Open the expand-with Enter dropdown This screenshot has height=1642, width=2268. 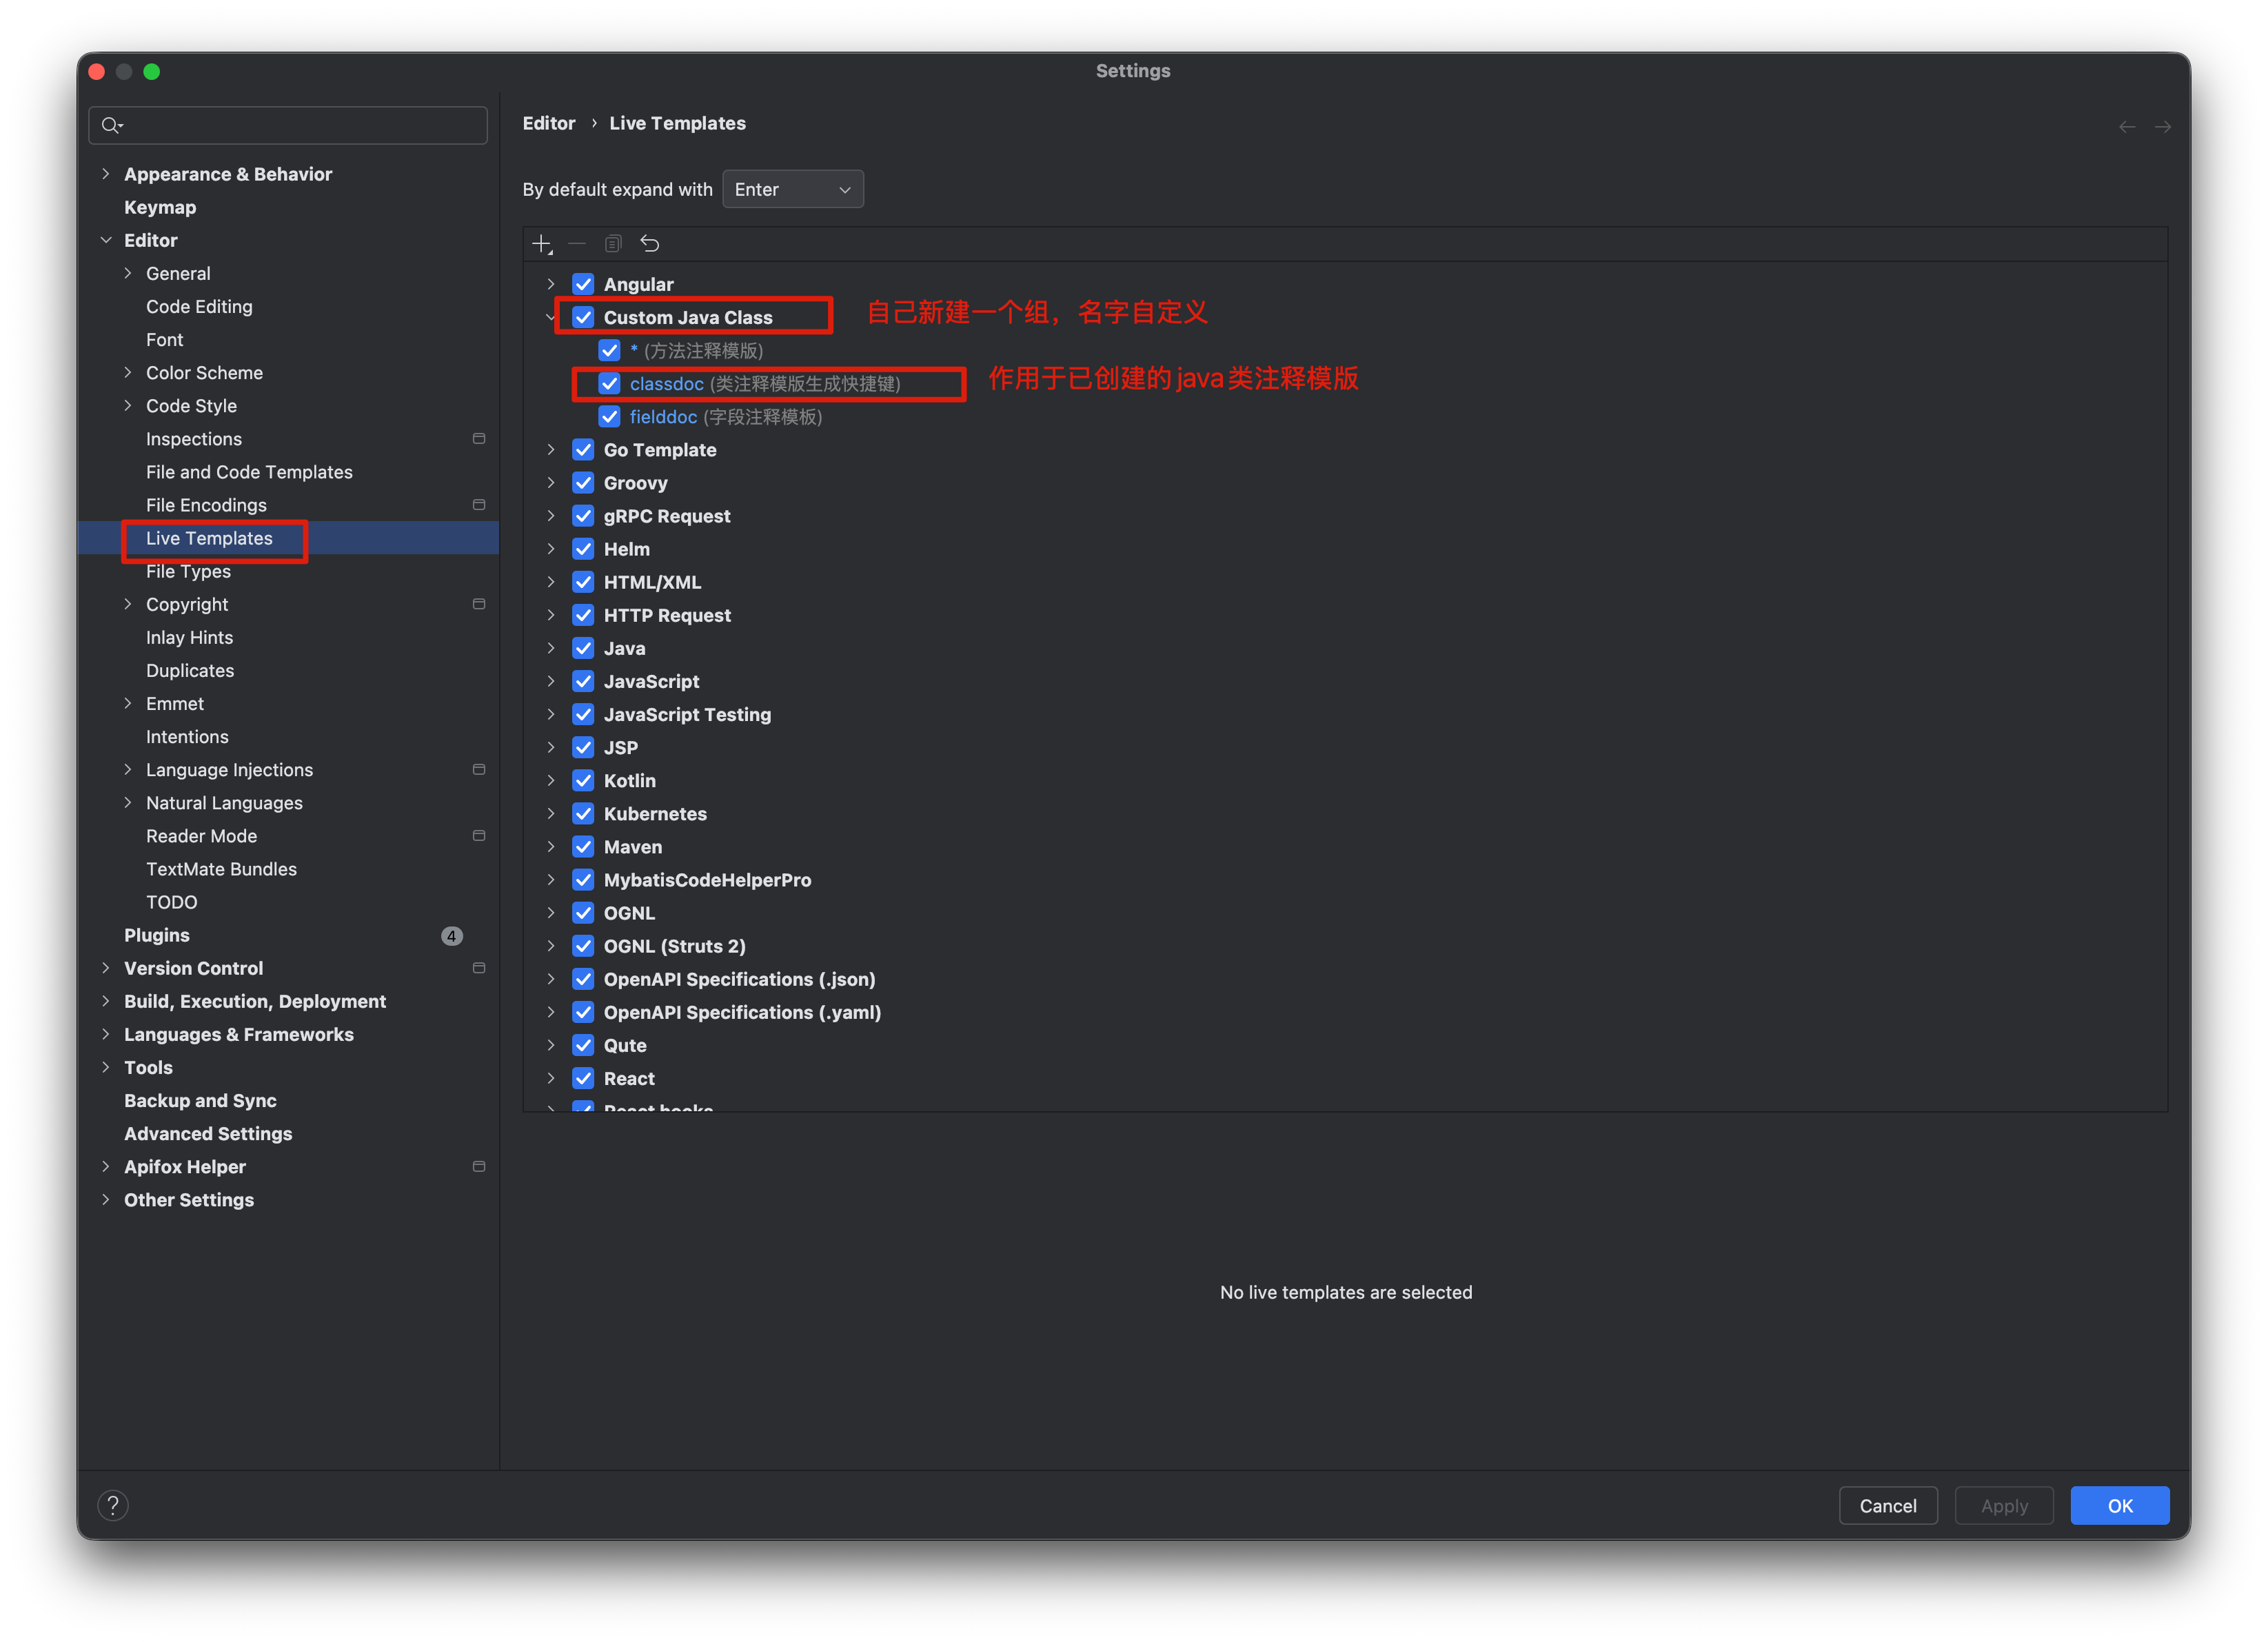tap(792, 190)
